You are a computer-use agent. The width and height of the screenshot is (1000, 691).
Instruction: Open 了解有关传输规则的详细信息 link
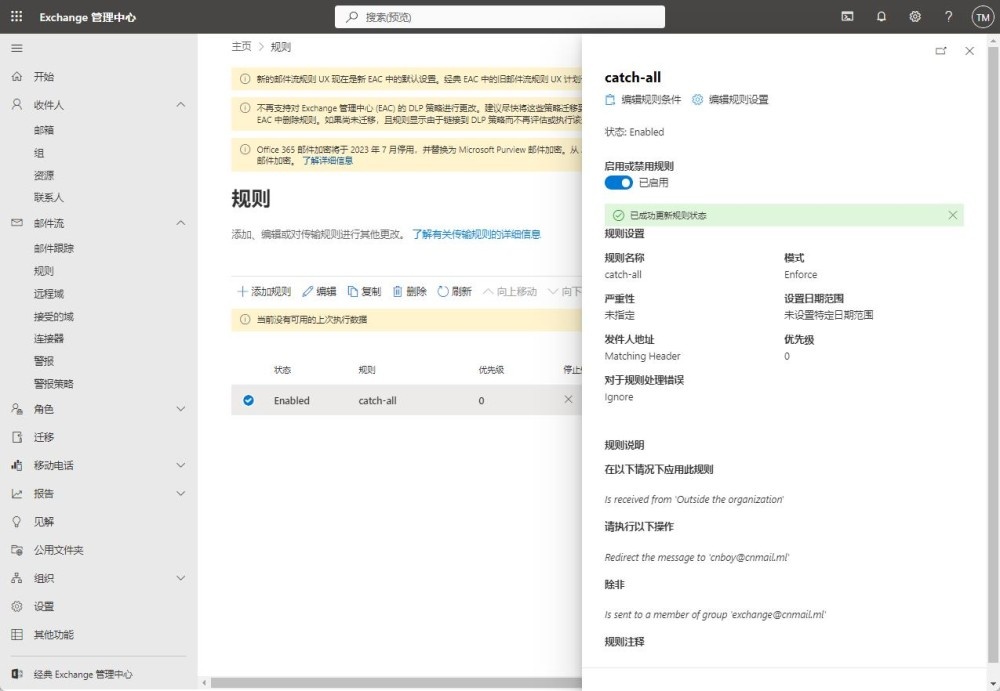click(x=476, y=234)
